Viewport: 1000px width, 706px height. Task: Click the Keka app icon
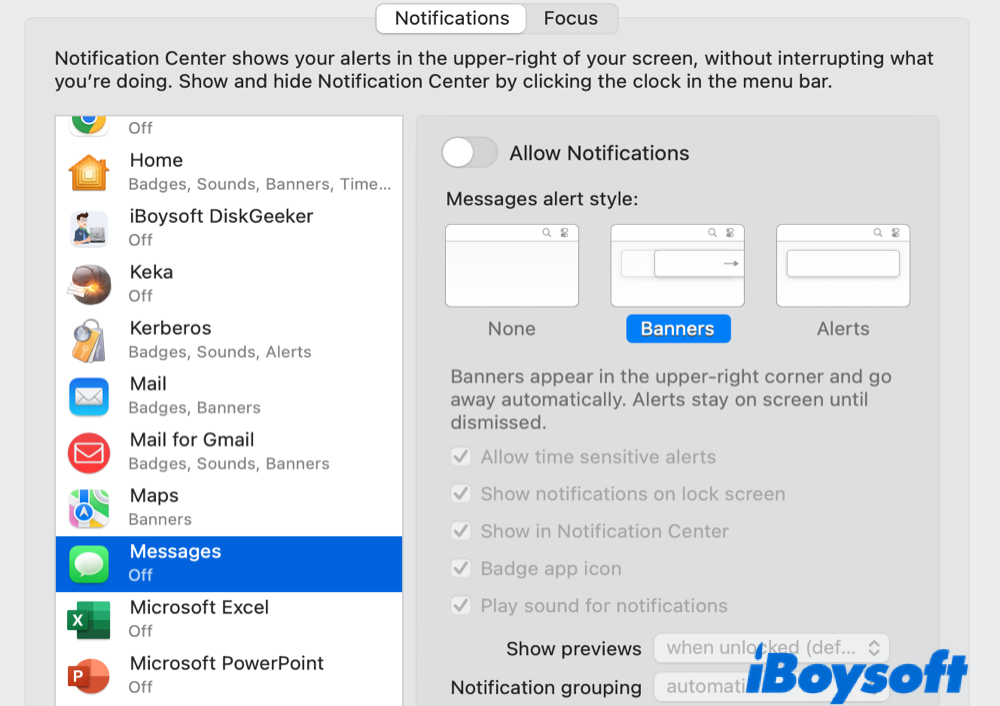pyautogui.click(x=89, y=285)
